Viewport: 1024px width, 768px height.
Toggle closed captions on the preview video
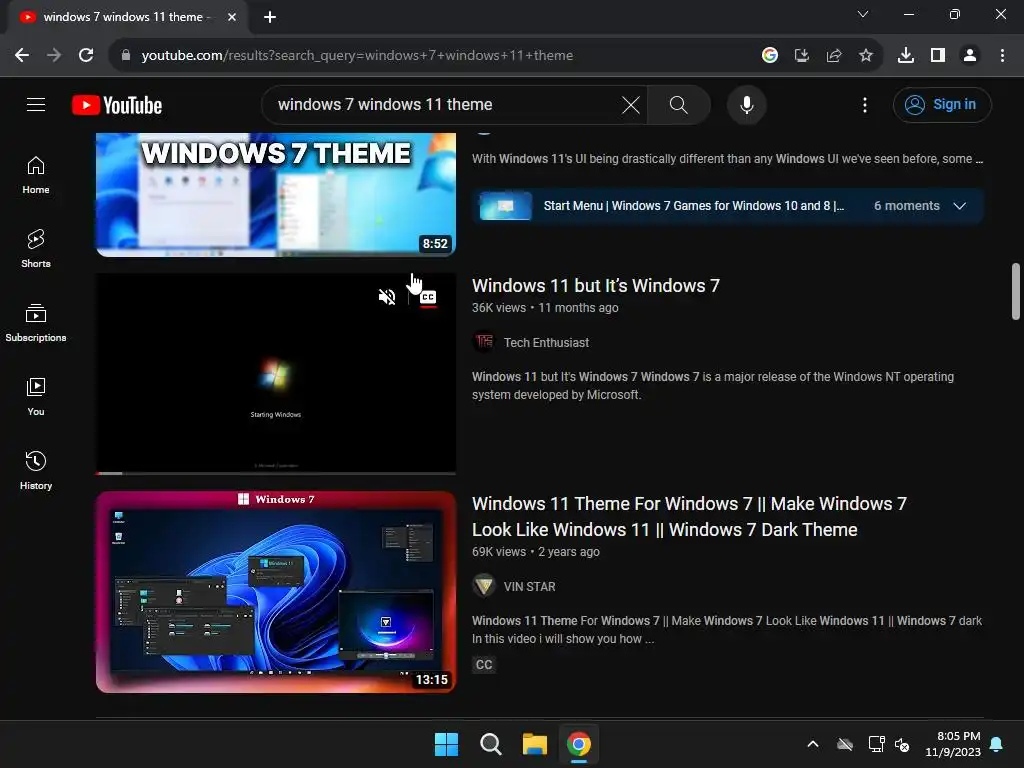click(x=428, y=297)
